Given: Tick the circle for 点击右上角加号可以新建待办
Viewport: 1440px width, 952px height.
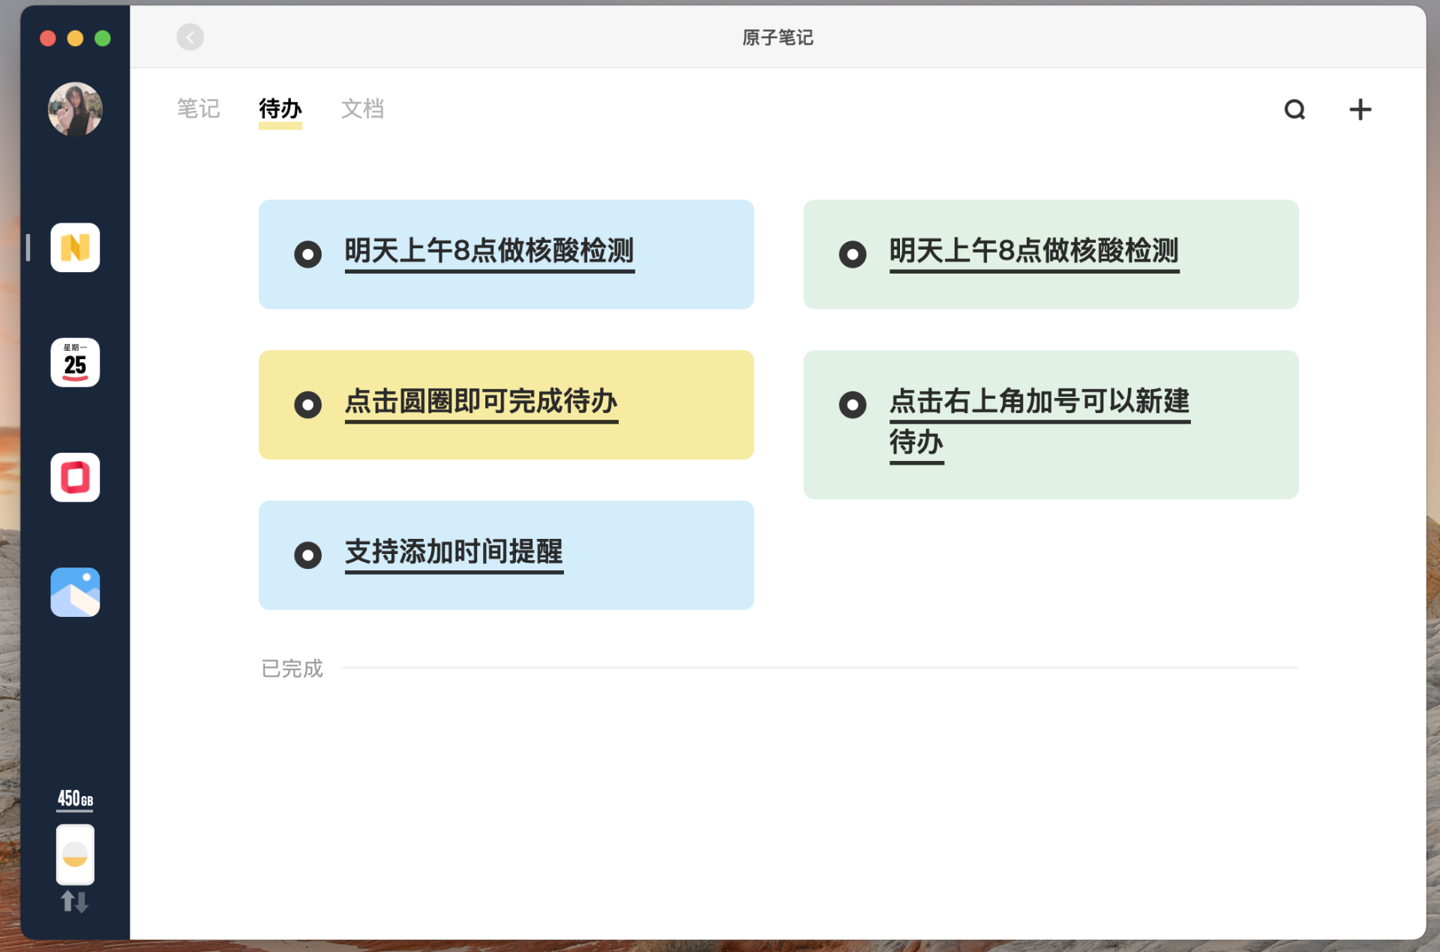Looking at the screenshot, I should click(852, 405).
